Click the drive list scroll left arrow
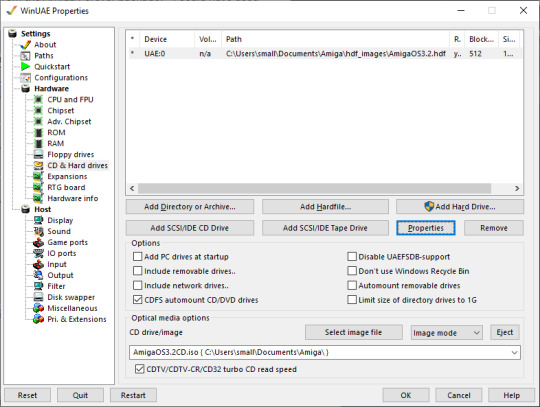 pos(132,188)
